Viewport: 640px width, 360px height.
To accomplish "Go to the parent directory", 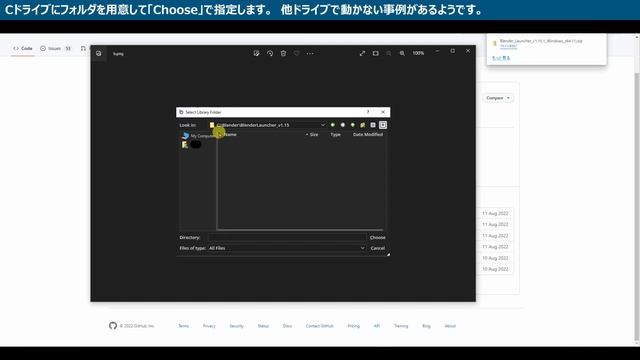I will 353,125.
